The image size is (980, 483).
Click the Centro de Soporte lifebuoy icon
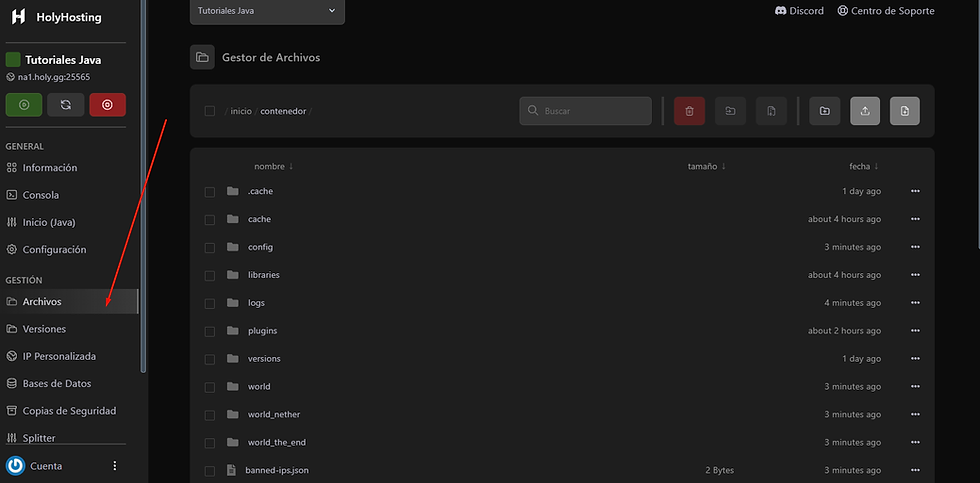coord(842,11)
